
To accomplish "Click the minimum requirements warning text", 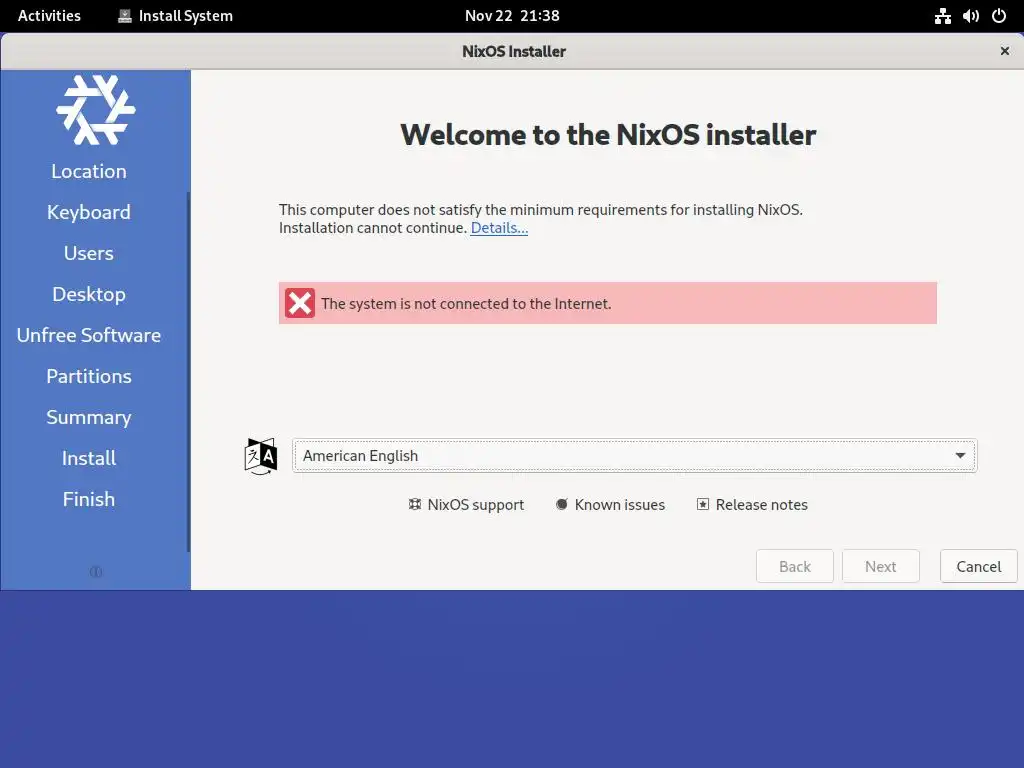I will pos(541,219).
